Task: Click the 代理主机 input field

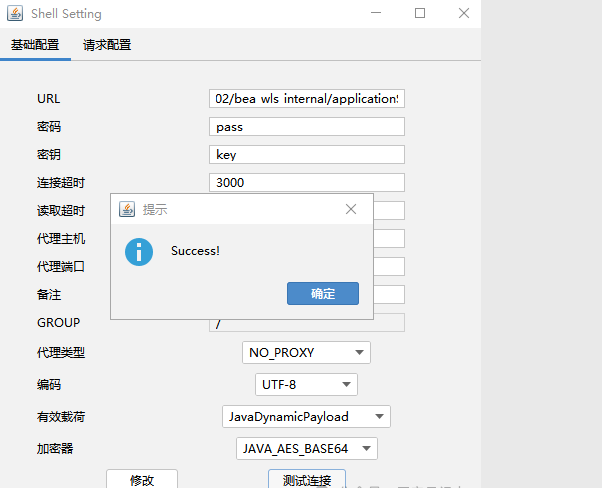Action: coord(389,239)
